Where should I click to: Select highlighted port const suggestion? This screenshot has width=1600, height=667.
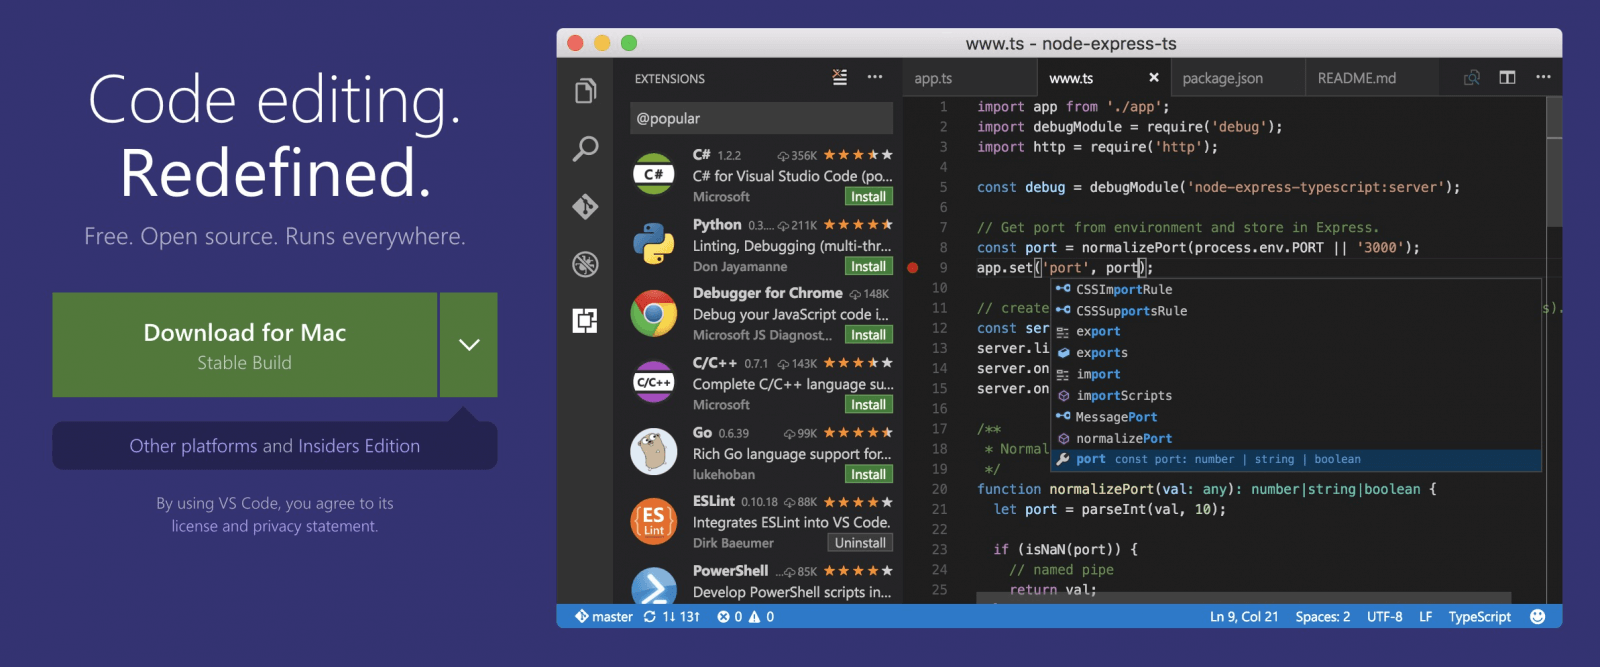click(x=1296, y=459)
